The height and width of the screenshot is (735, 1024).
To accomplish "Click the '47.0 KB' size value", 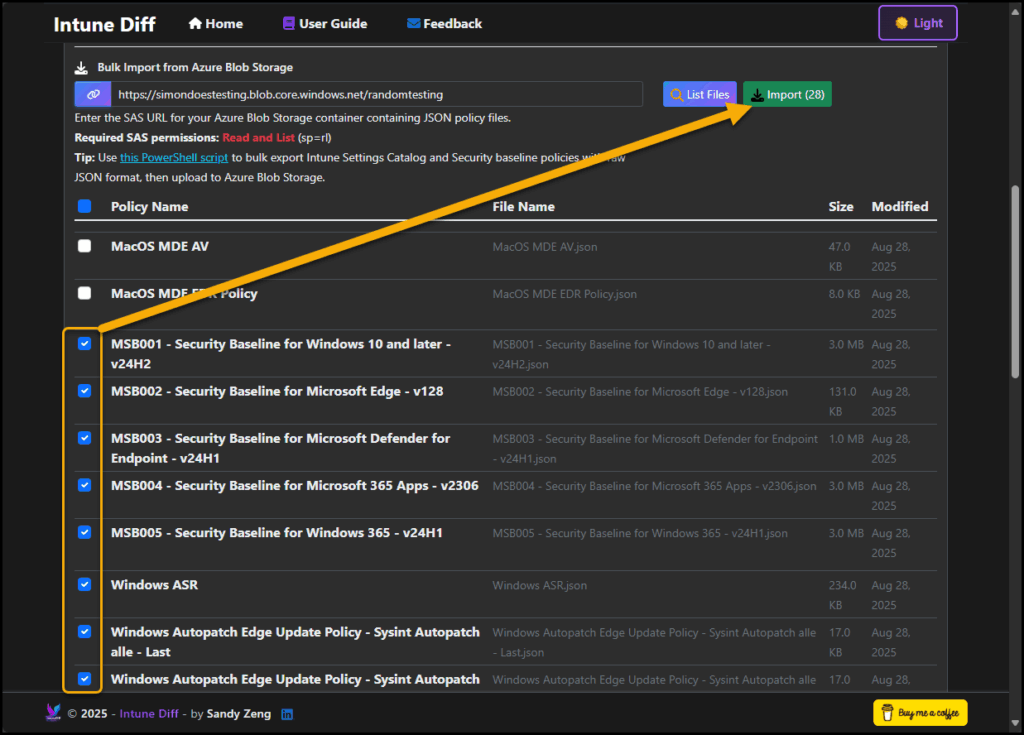I will pyautogui.click(x=839, y=257).
